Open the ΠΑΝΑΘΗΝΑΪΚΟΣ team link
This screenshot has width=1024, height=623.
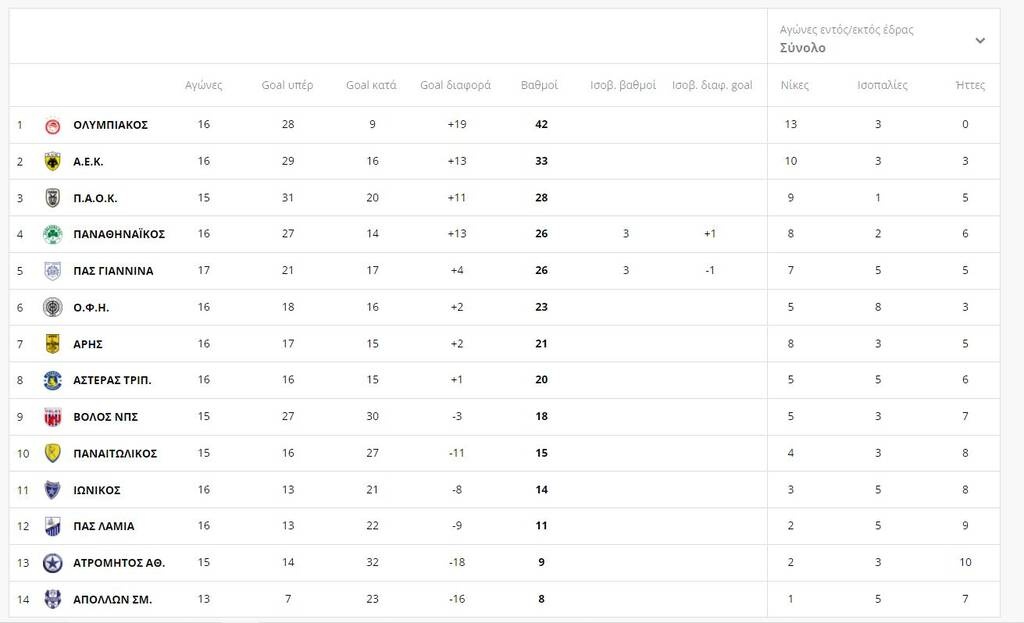[x=119, y=235]
